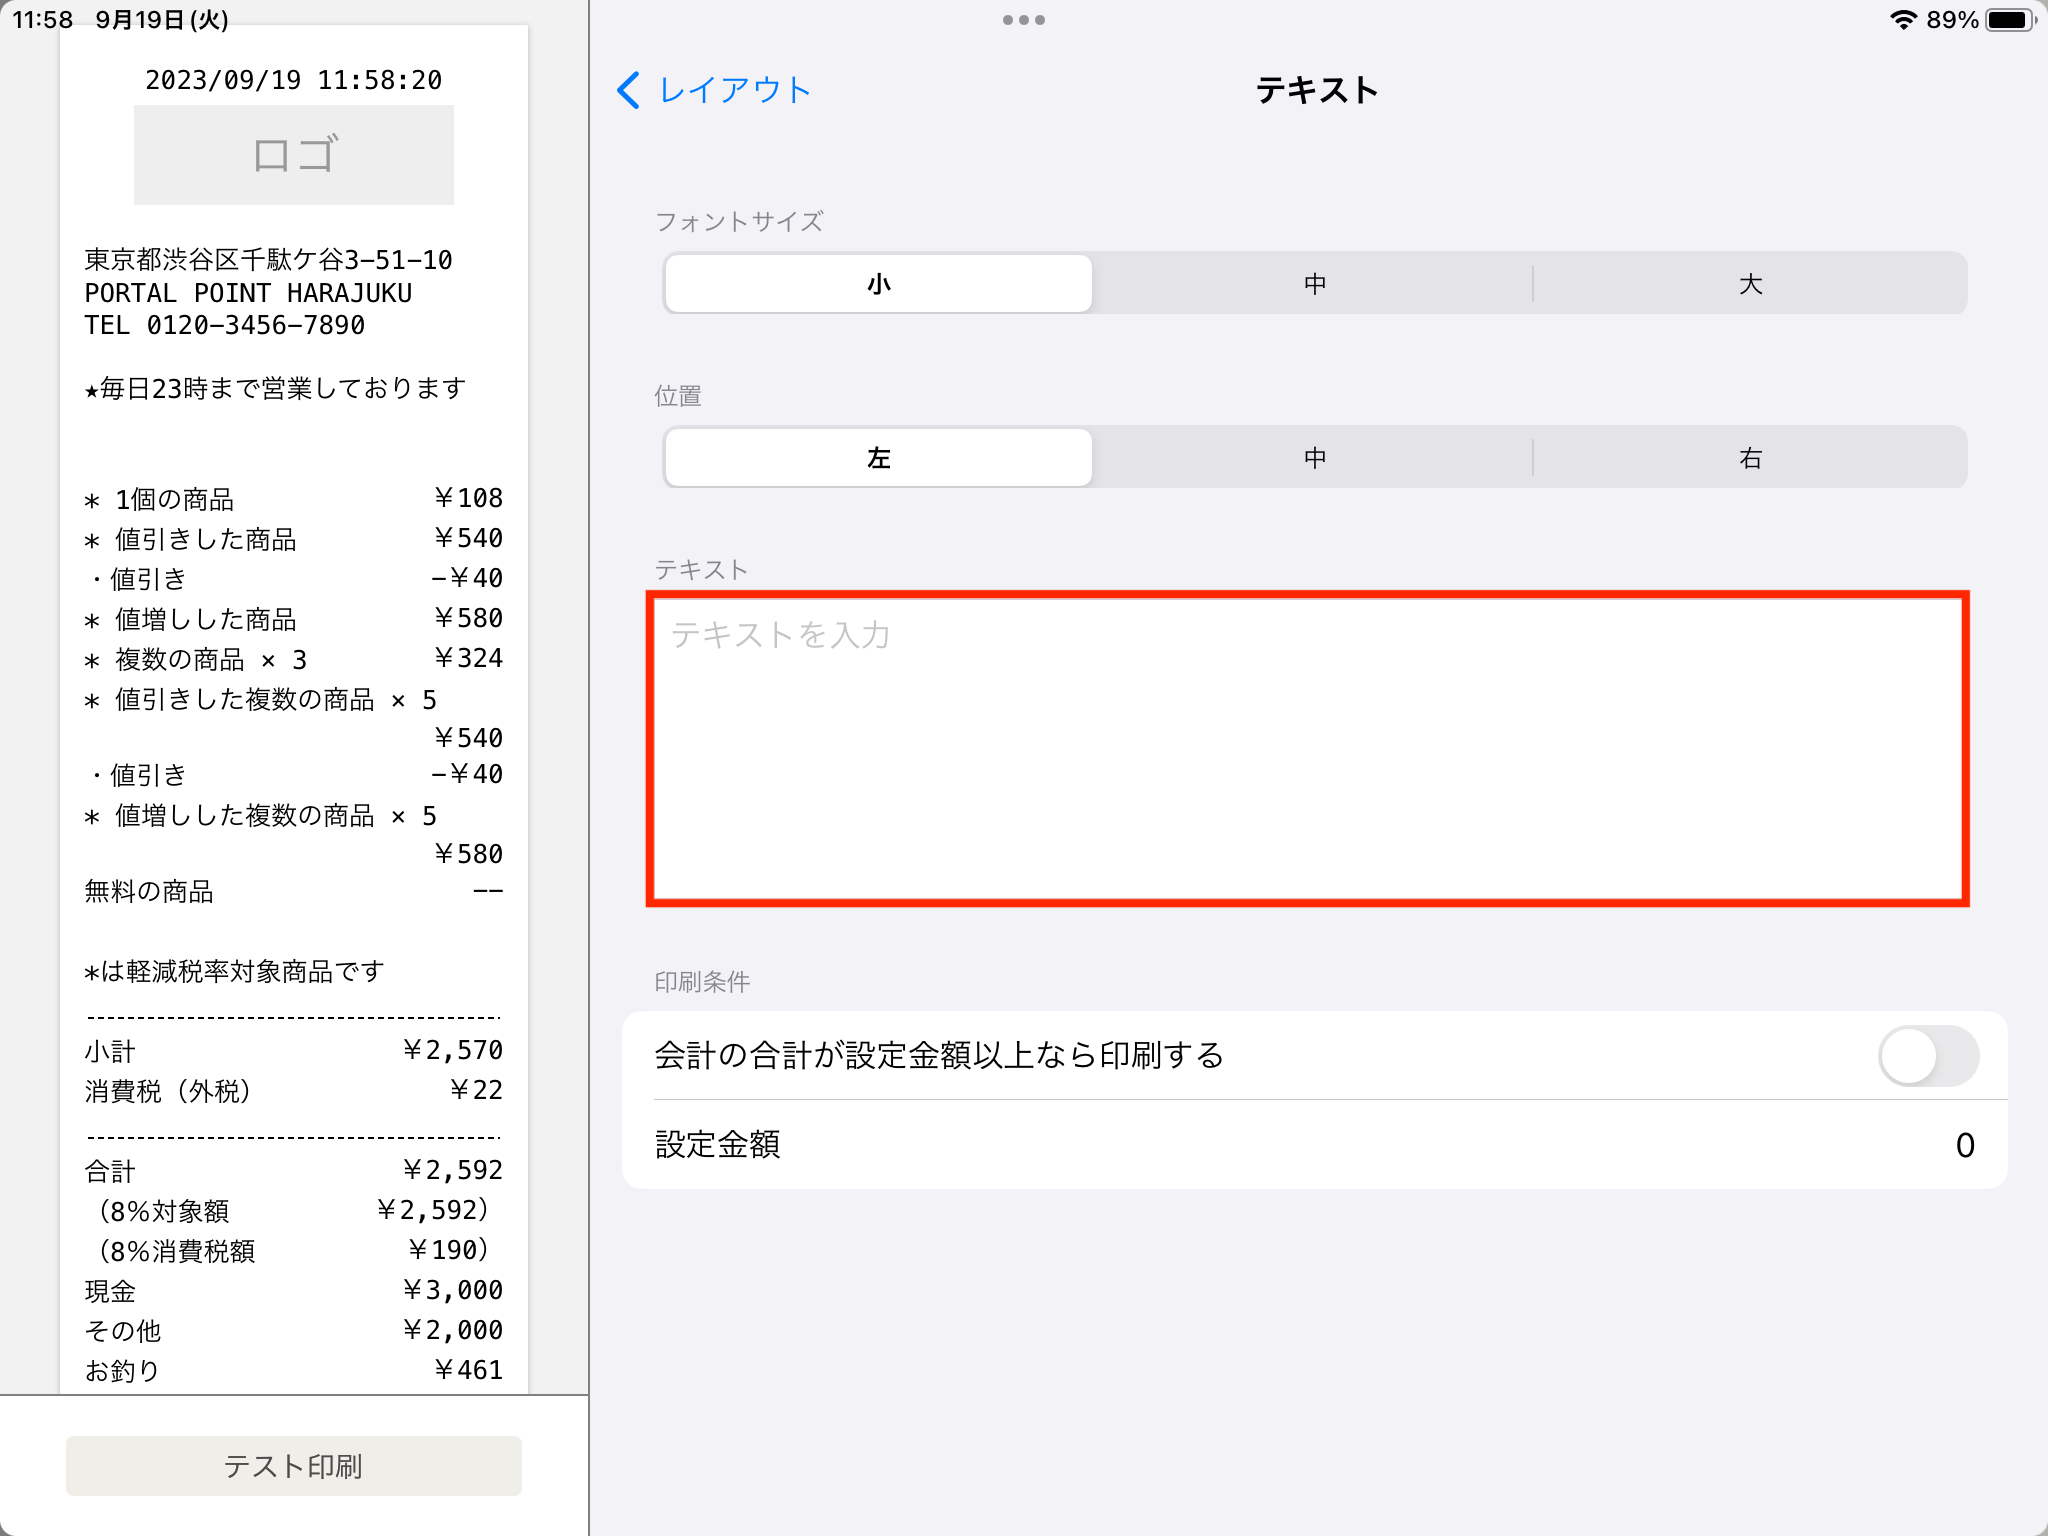This screenshot has width=2048, height=1536.
Task: Select receipt line ★毎日23時まで営業しております
Action: coord(275,388)
